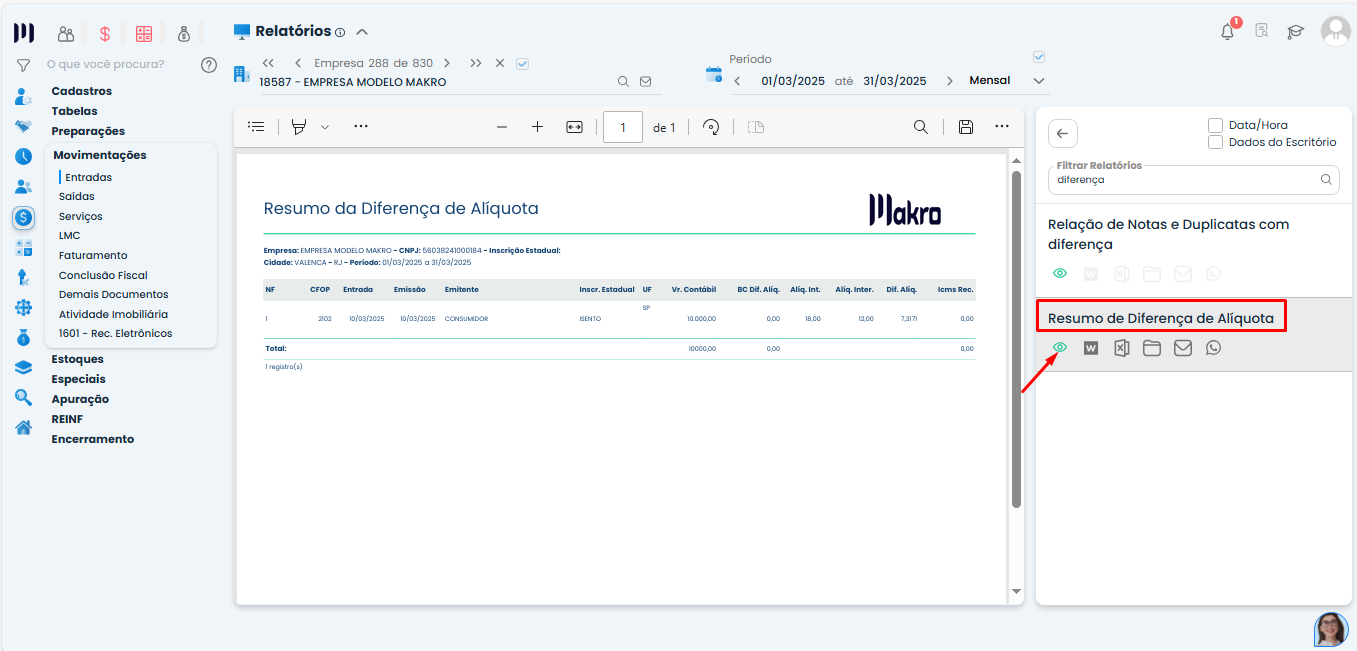Click the back arrow button in reports panel
This screenshot has height=651, width=1357.
pyautogui.click(x=1062, y=134)
